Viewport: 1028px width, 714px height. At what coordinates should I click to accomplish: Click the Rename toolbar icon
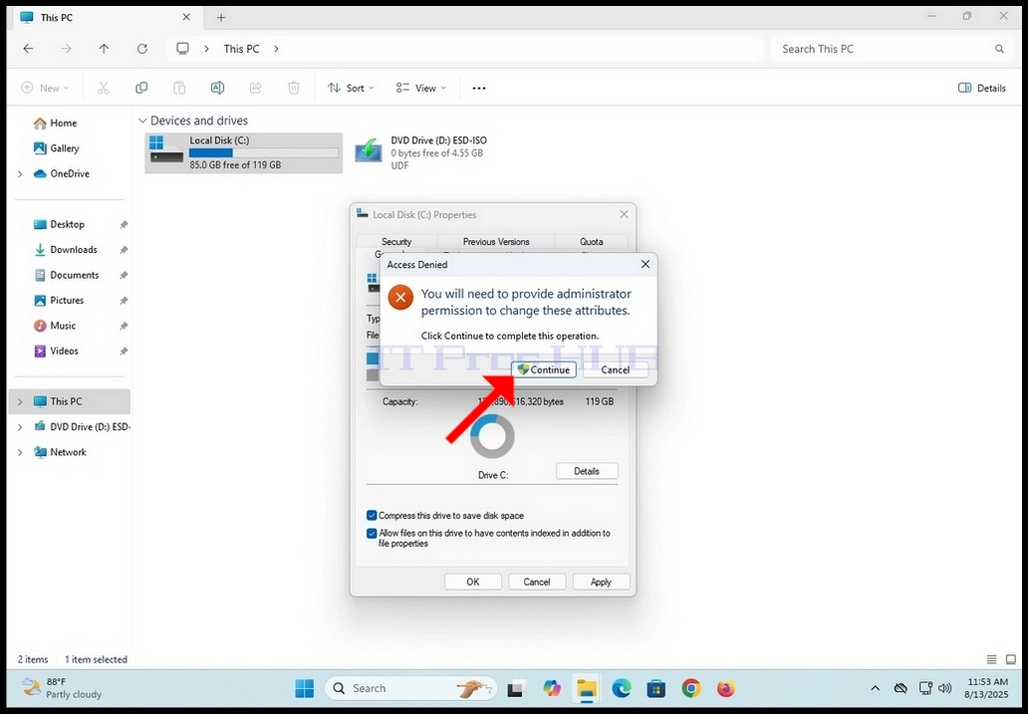pyautogui.click(x=218, y=88)
